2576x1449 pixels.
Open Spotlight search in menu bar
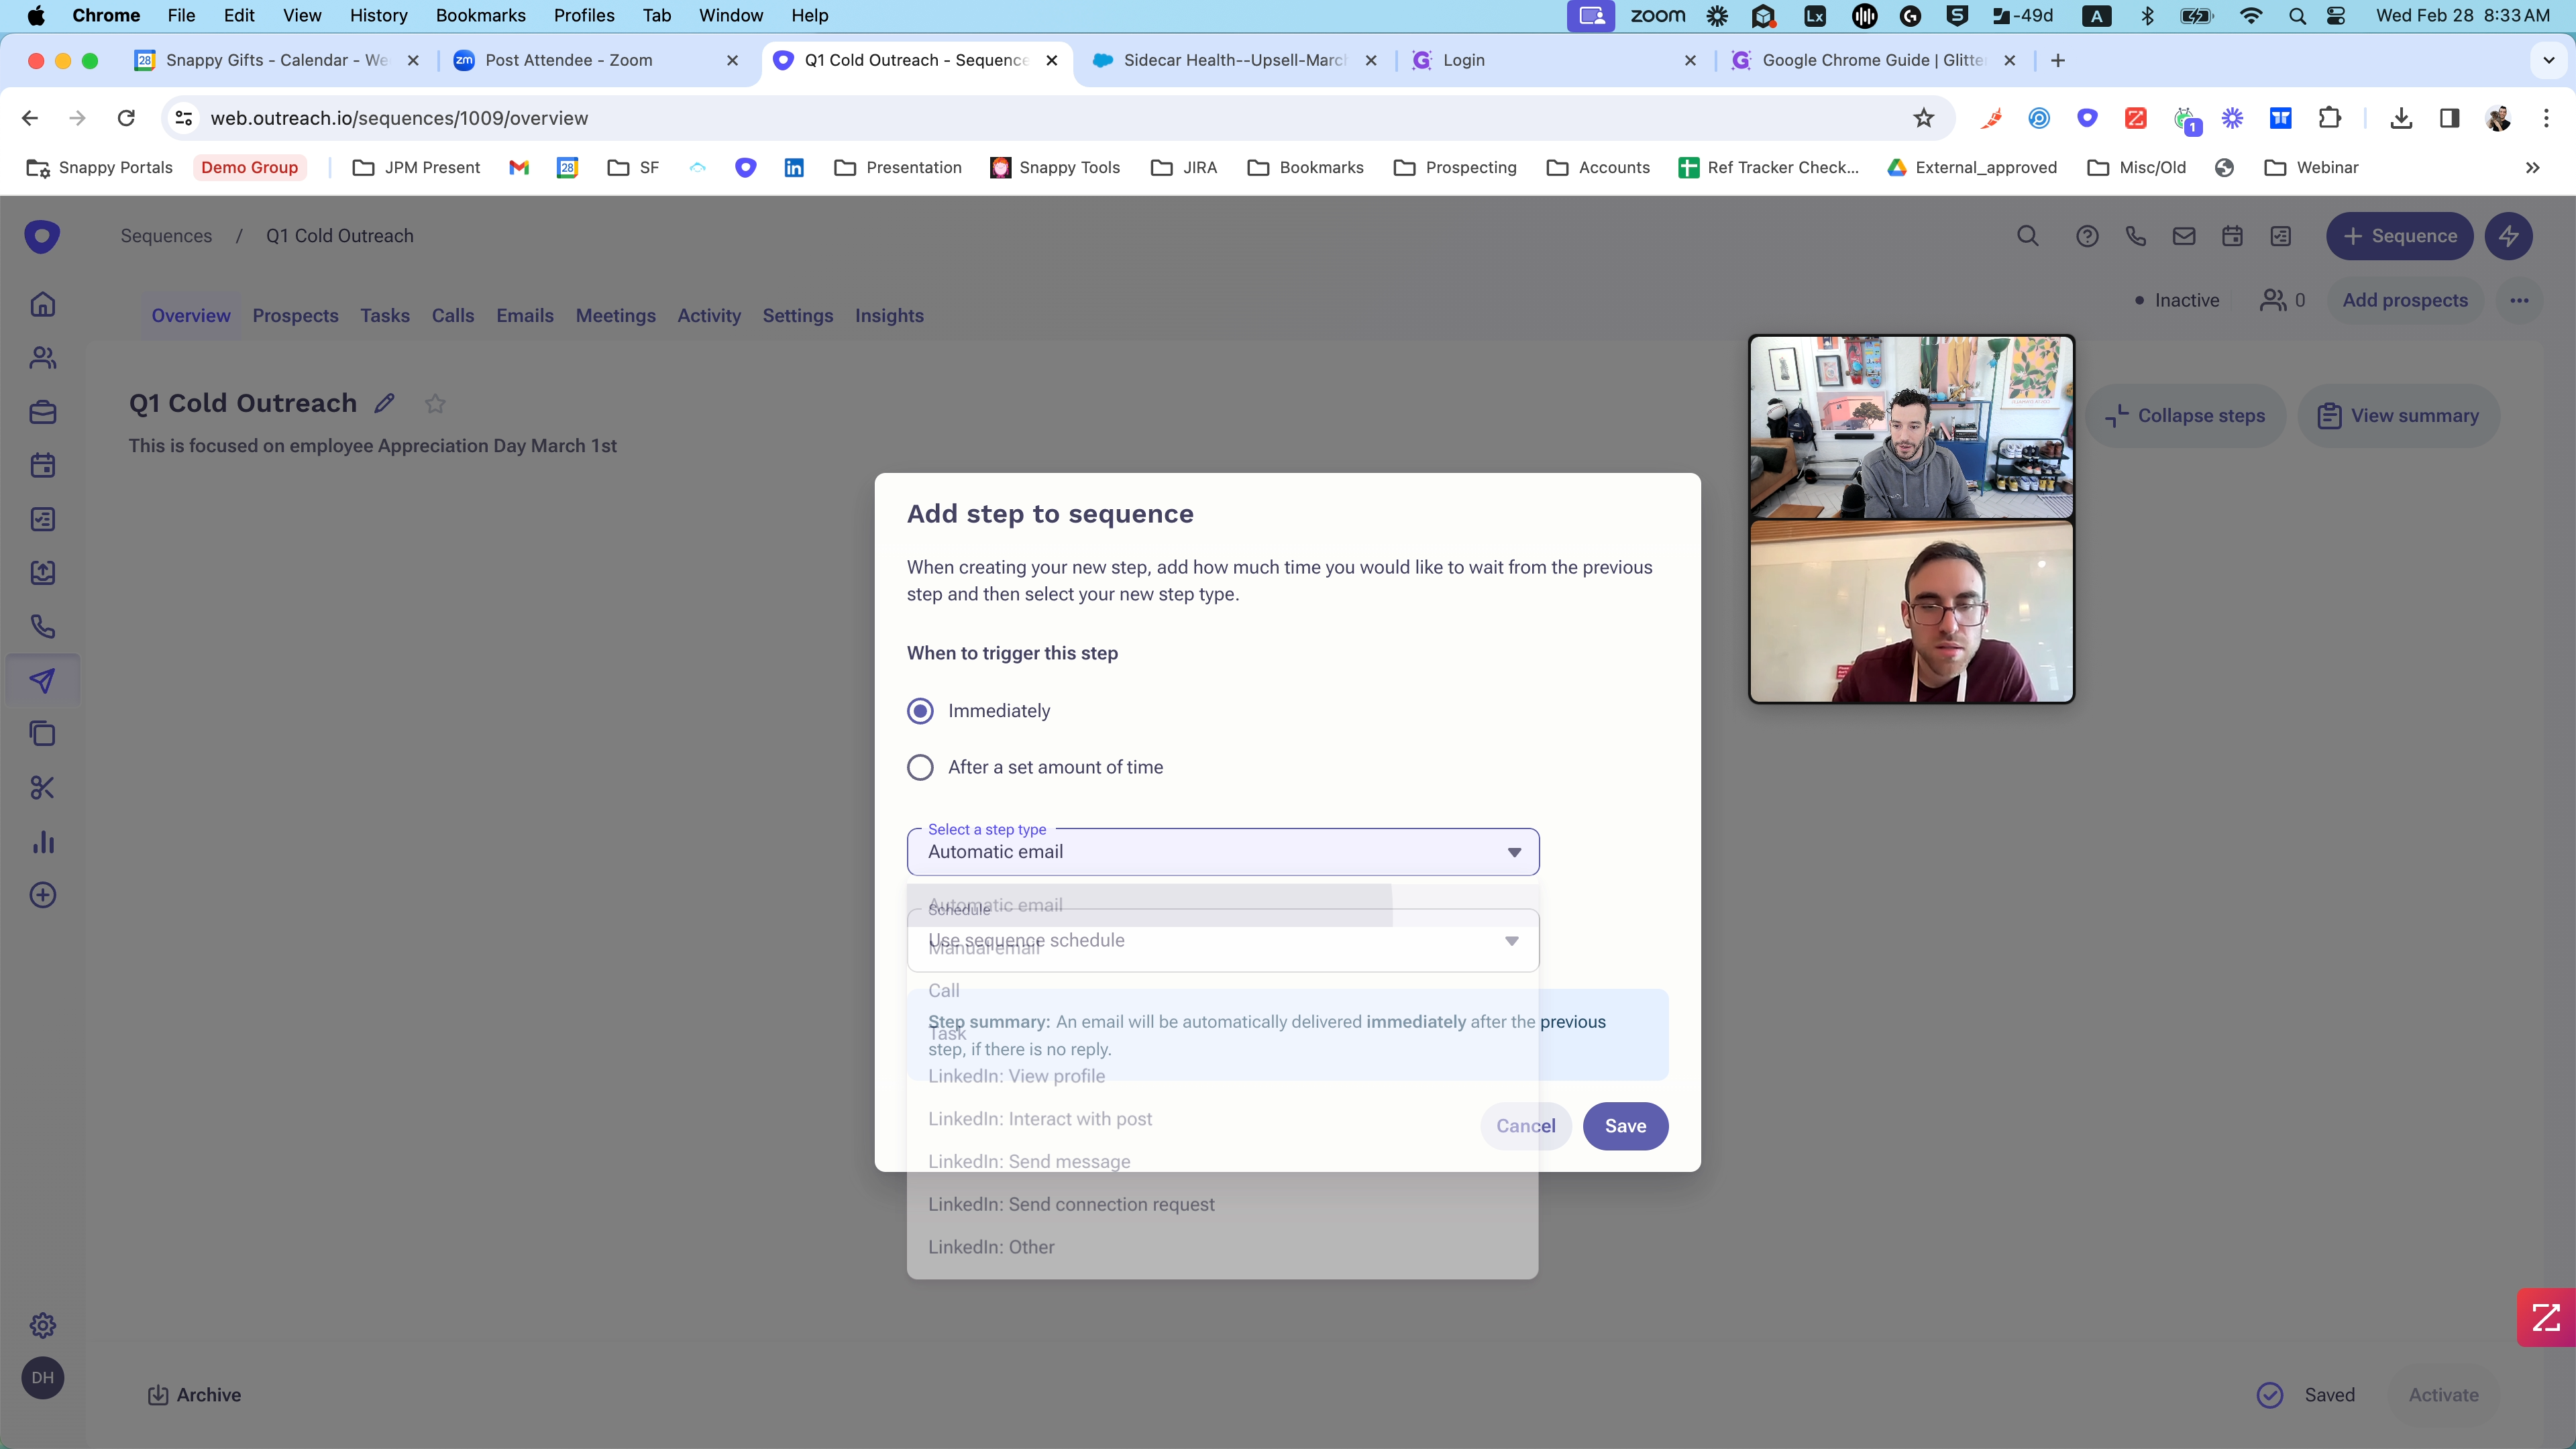point(2297,15)
